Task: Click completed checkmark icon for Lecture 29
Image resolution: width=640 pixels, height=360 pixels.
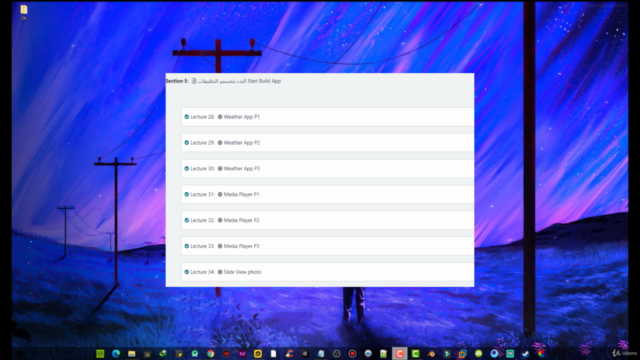Action: point(187,142)
